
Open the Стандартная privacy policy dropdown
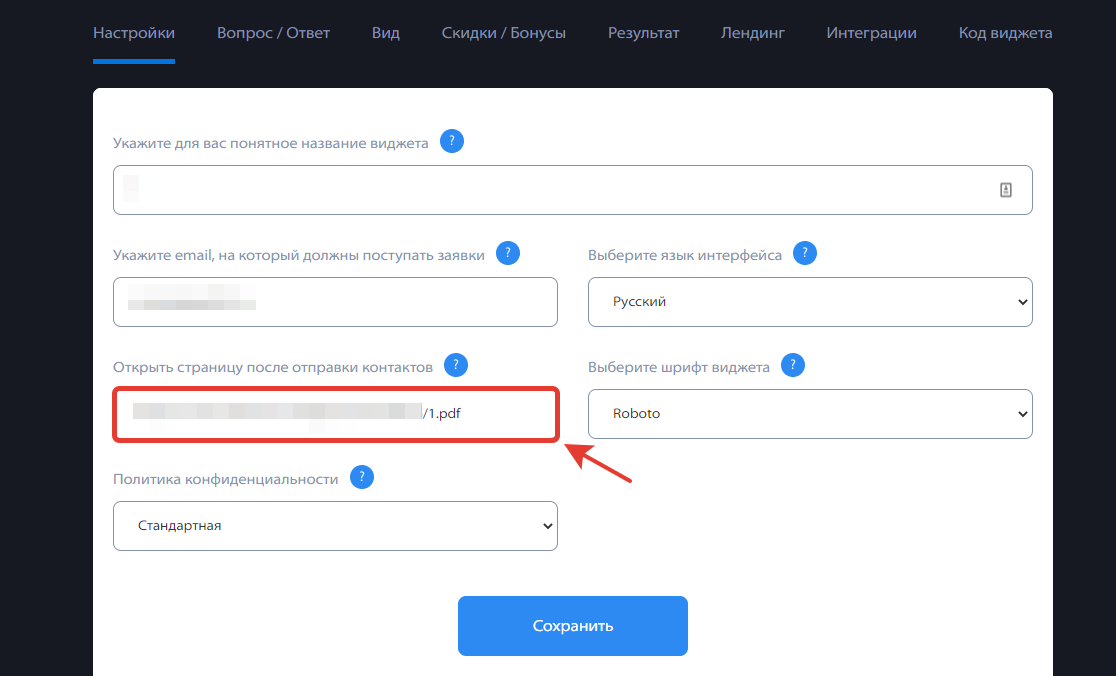coord(335,526)
